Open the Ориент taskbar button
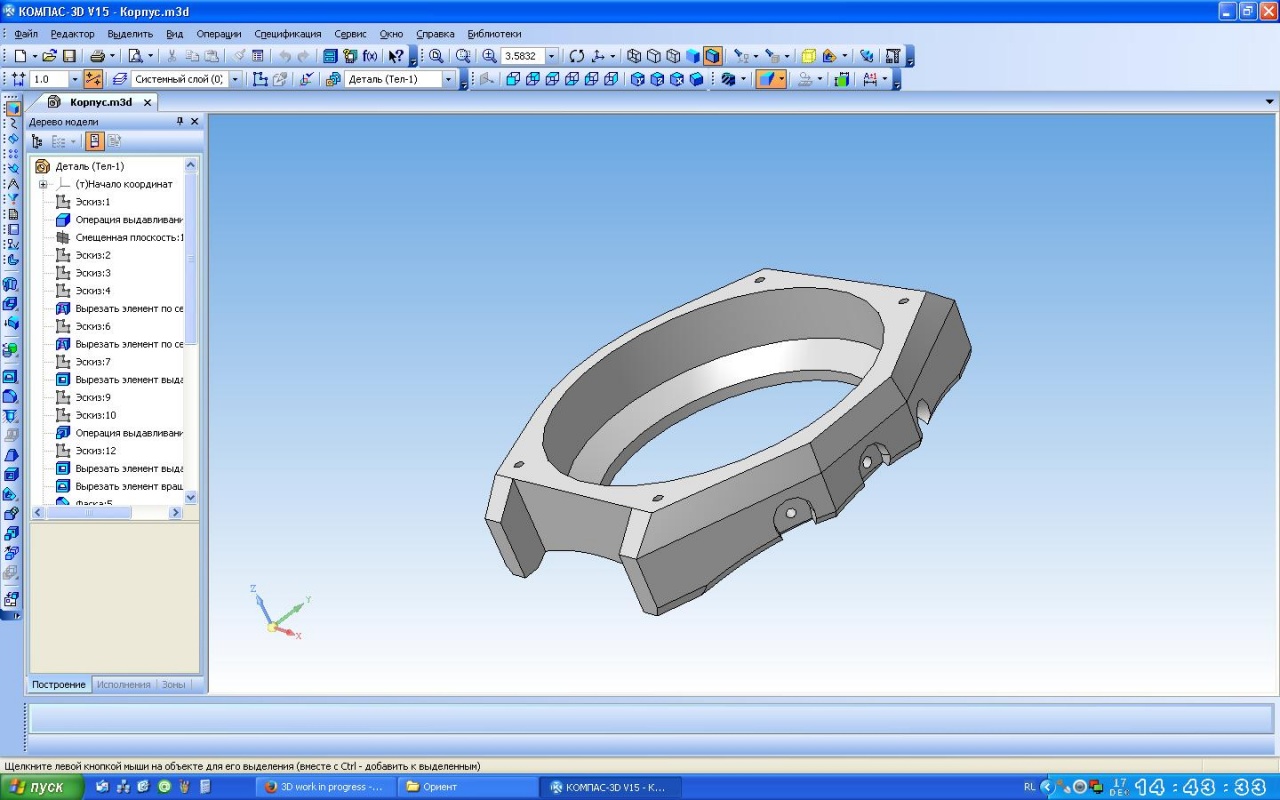 467,787
